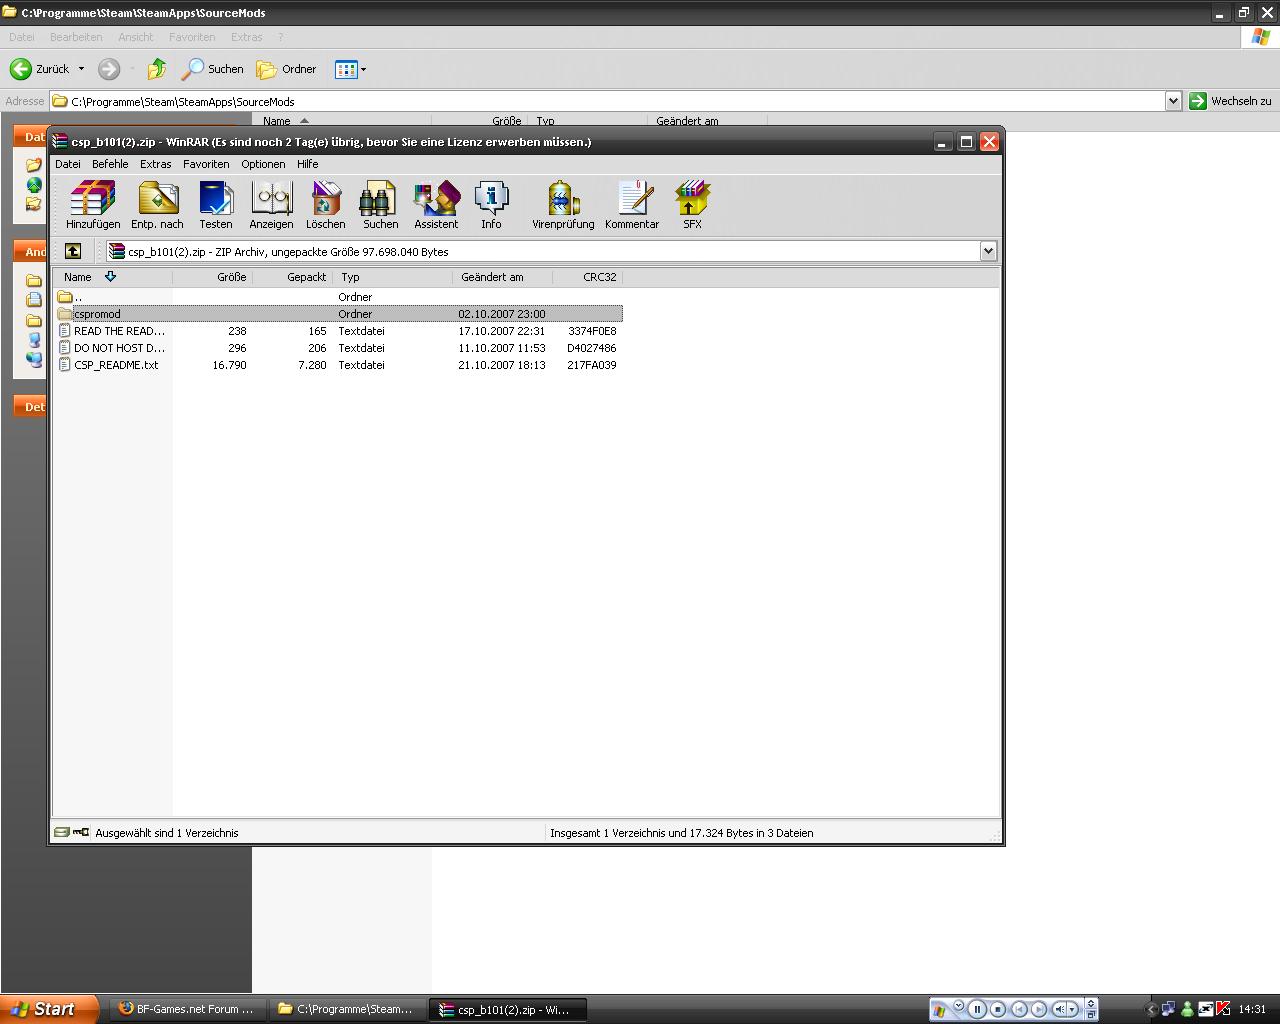1280x1024 pixels.
Task: Stop media player playback in taskbar
Action: [997, 1009]
